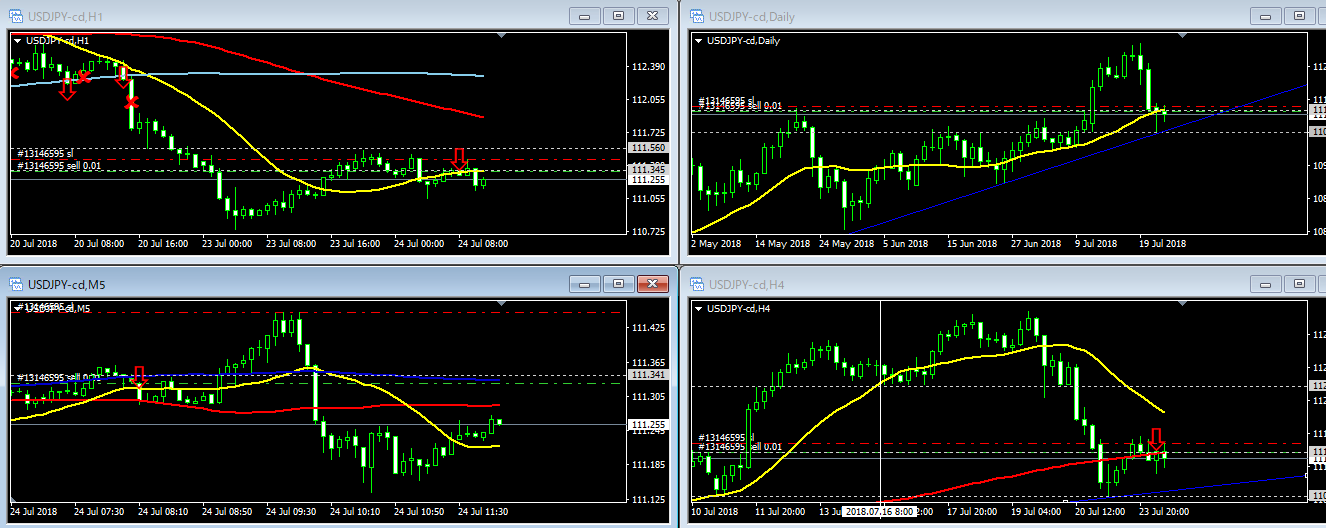Open the USDJPY-cd,H1 in-chart dropdown arrow
The height and width of the screenshot is (528, 1326).
[18, 40]
